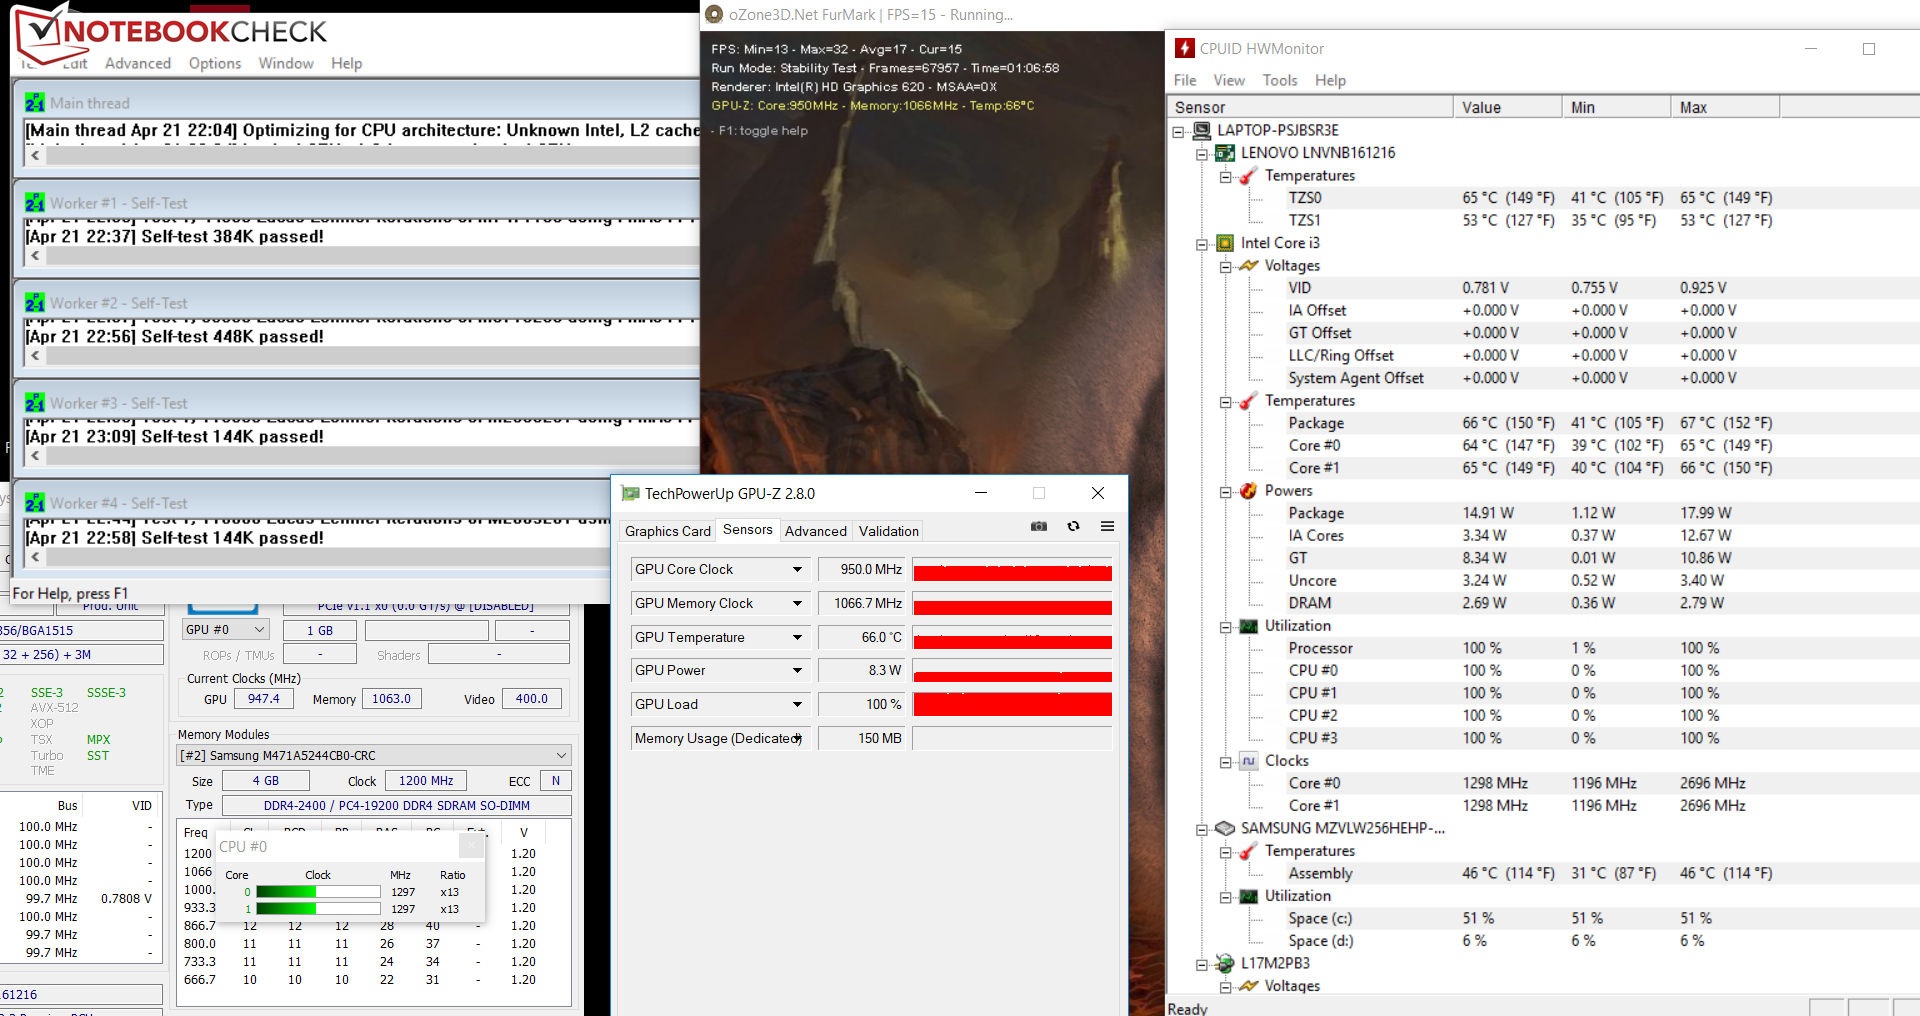This screenshot has width=1920, height=1016.
Task: Click the Intel Core i3 Utilization icon
Action: (x=1249, y=626)
